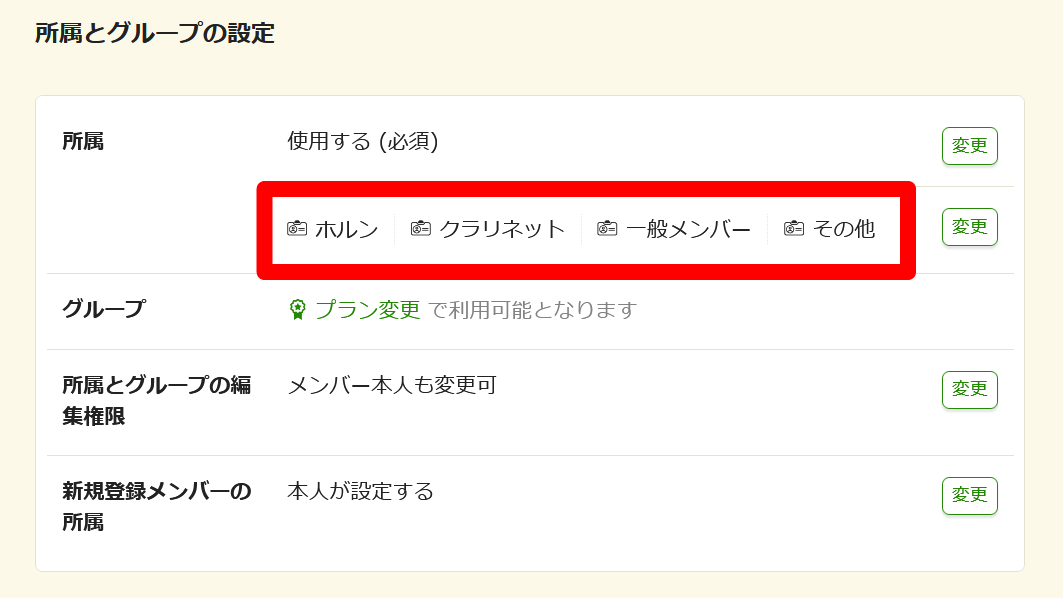
Task: Click the ID card icon beside 一般メンバー
Action: tap(607, 228)
